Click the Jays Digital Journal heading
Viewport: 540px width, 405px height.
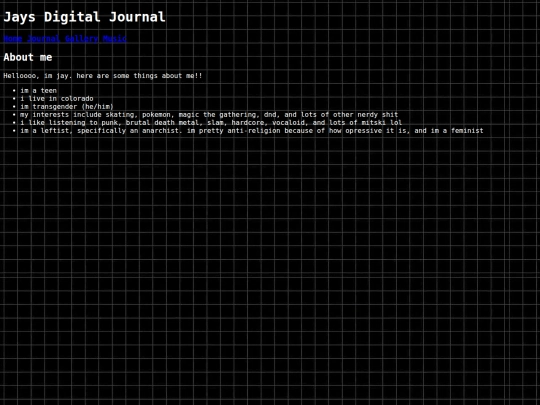click(84, 17)
